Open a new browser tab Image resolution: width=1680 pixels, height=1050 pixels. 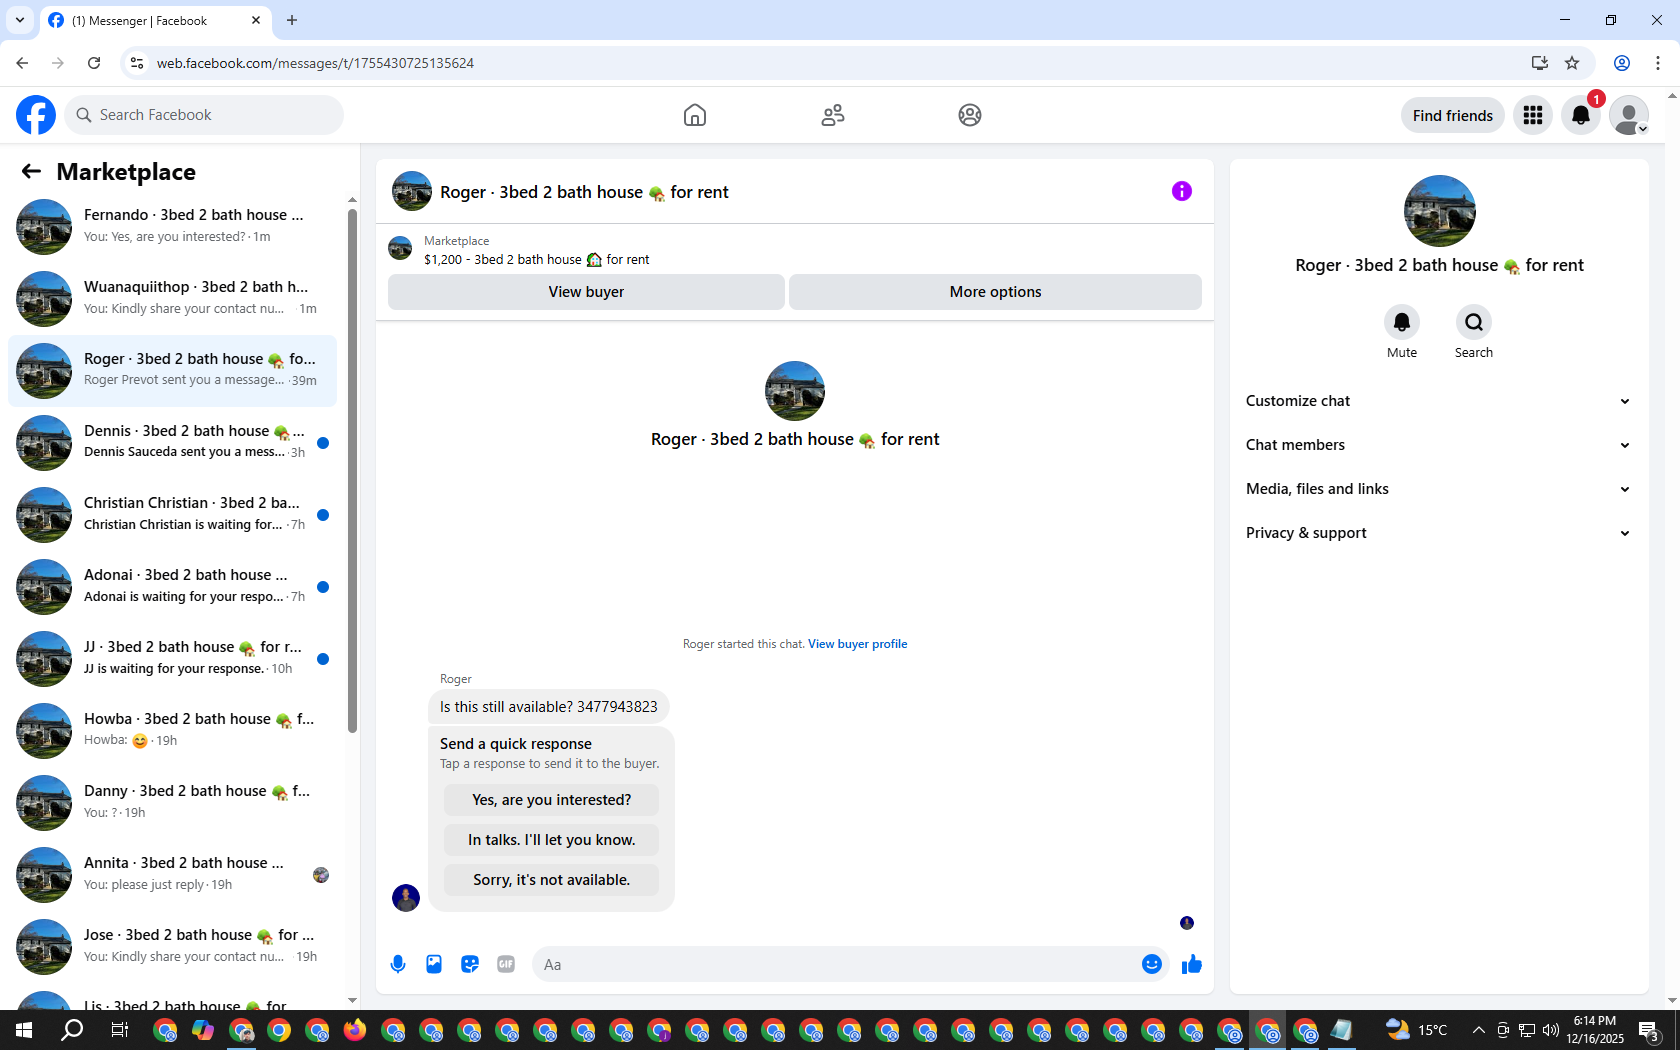(292, 20)
